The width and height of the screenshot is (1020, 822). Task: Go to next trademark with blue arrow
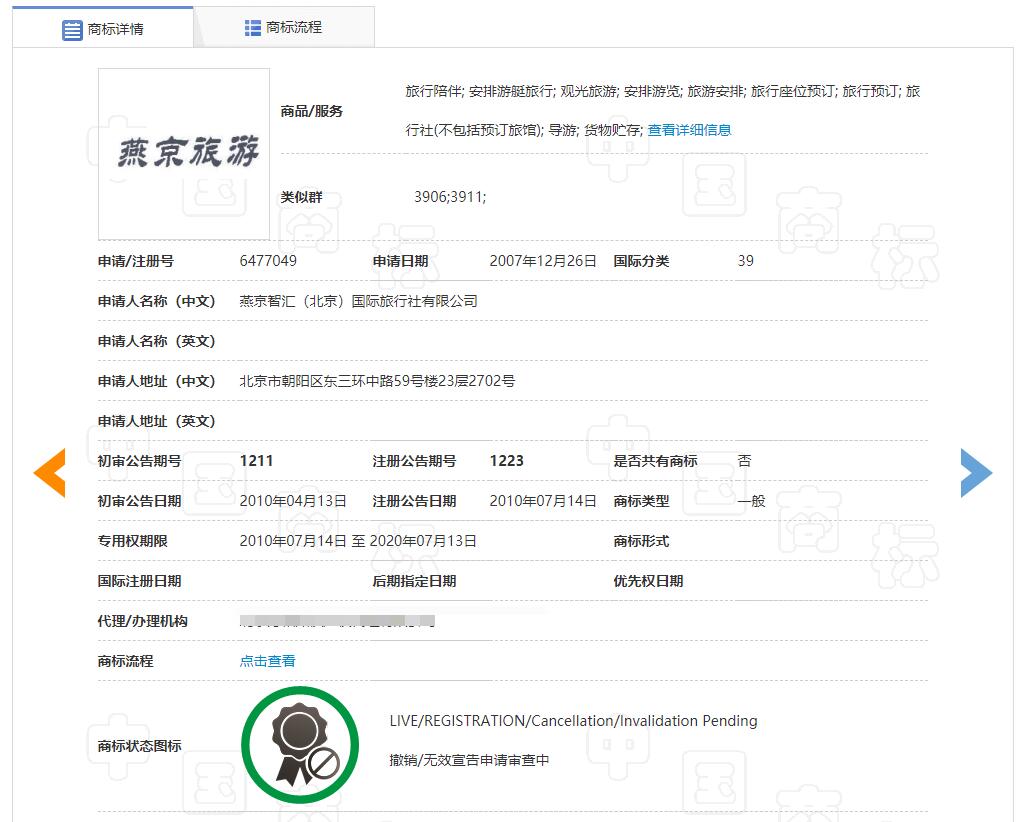click(976, 473)
